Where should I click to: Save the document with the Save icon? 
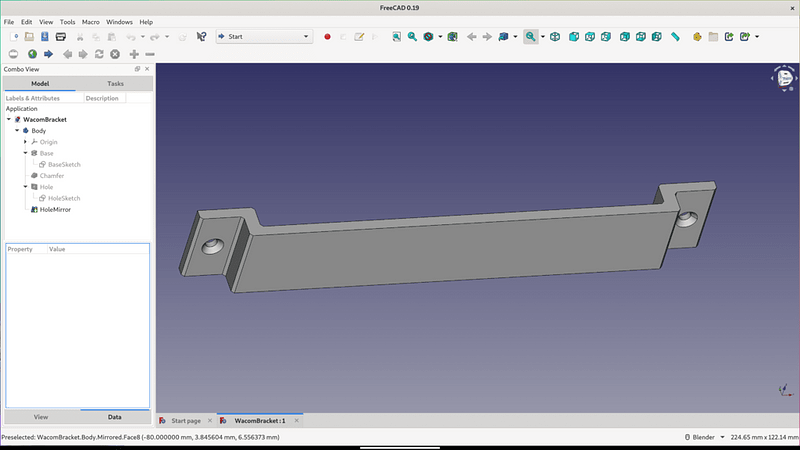pyautogui.click(x=45, y=37)
